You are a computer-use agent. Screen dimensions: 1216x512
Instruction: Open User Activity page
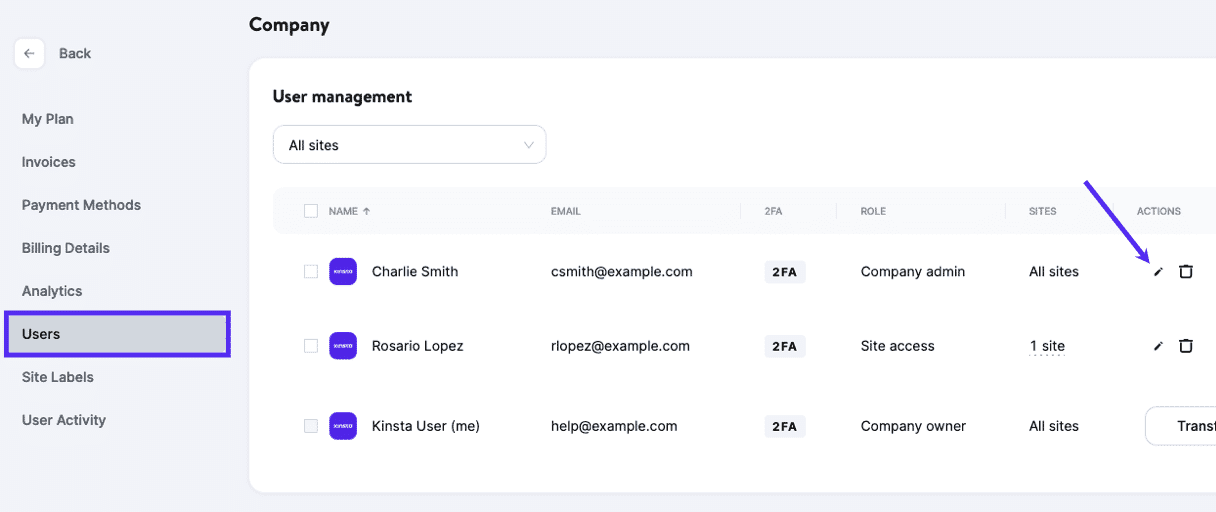point(64,420)
